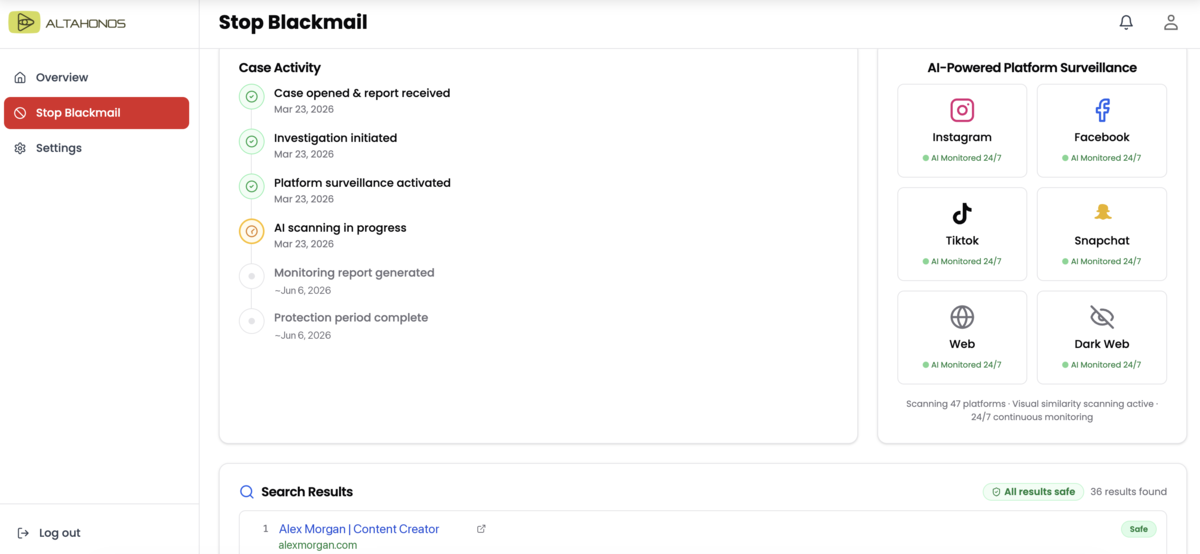Click the Snapchat ghost icon card
This screenshot has width=1200, height=554.
click(1101, 233)
